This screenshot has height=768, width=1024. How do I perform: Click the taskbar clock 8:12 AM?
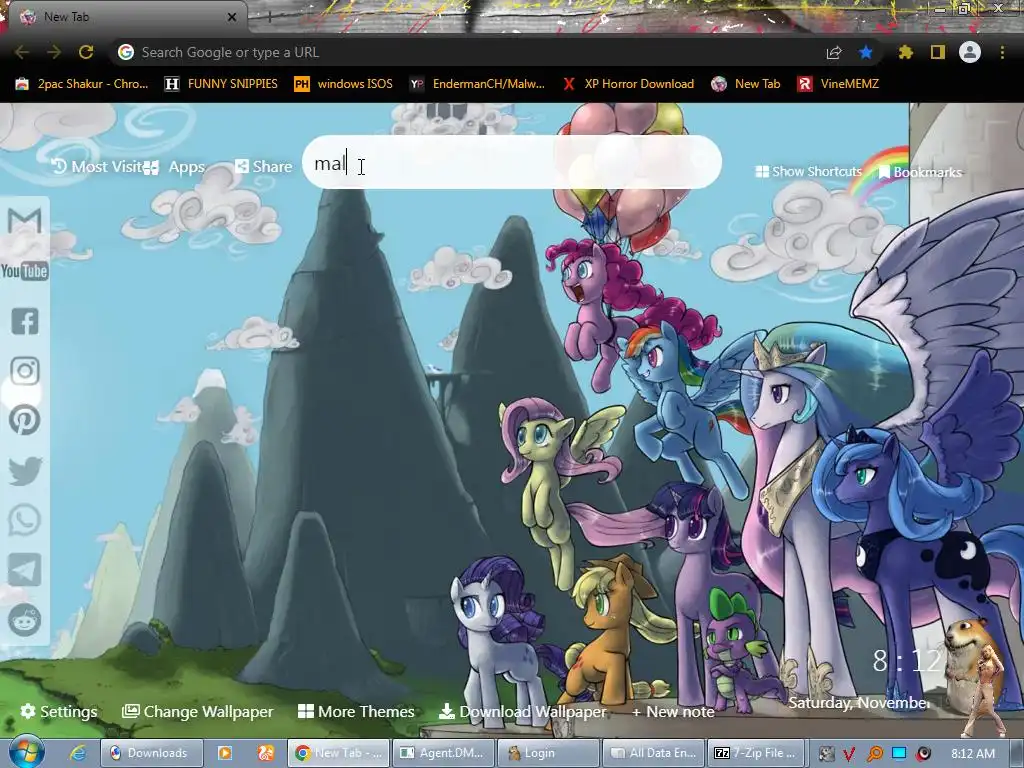click(x=972, y=754)
